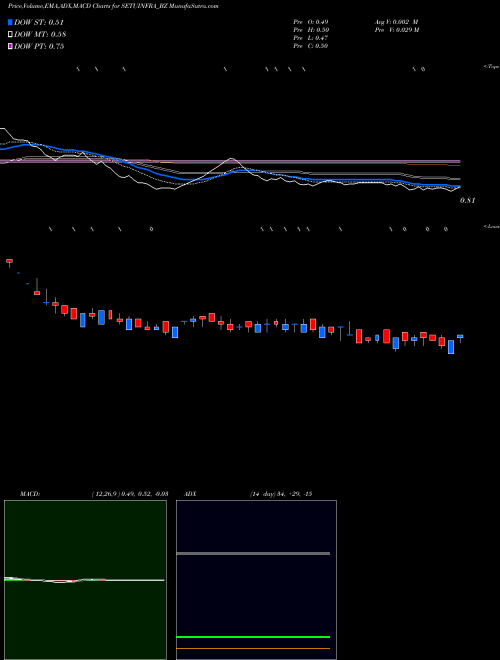The height and width of the screenshot is (660, 500).
Task: Select the 'DOW MT: 0.58' legend label
Action: [40, 35]
